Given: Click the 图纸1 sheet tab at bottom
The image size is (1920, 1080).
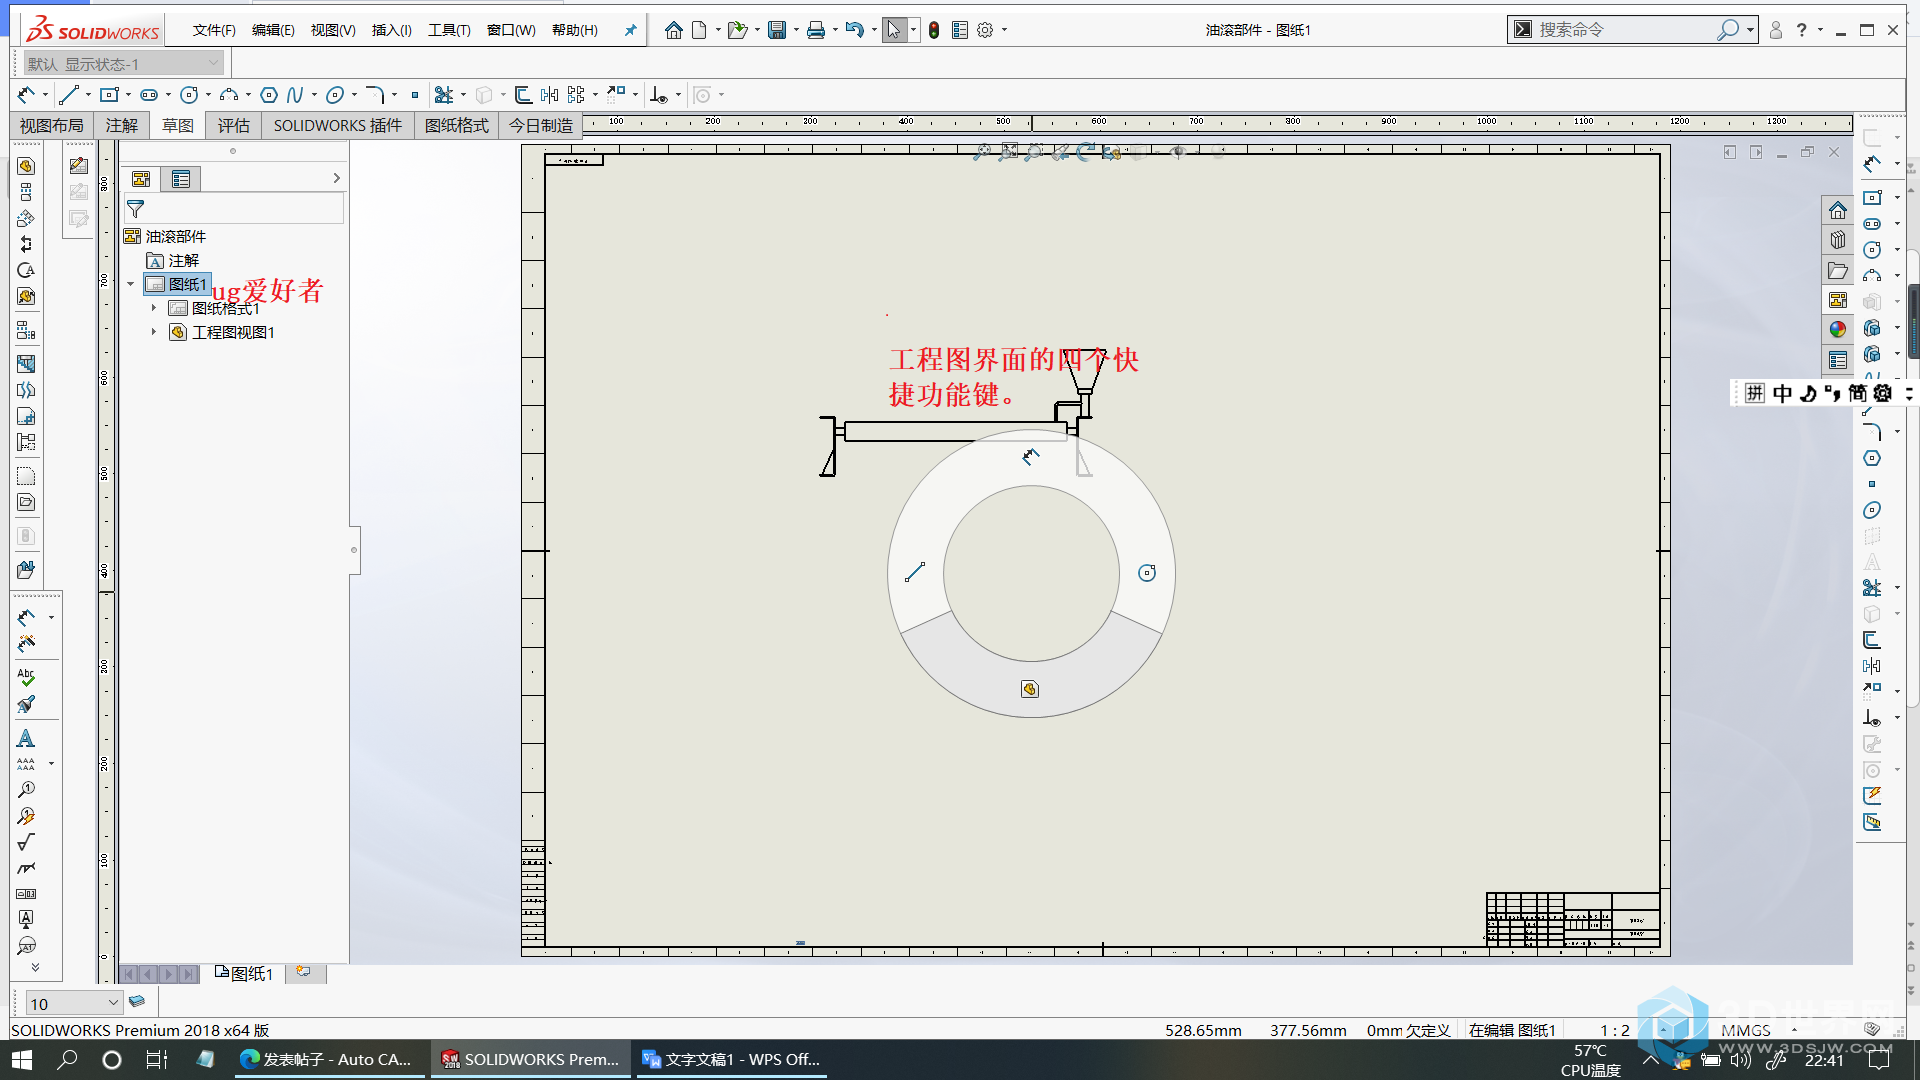Looking at the screenshot, I should (244, 973).
